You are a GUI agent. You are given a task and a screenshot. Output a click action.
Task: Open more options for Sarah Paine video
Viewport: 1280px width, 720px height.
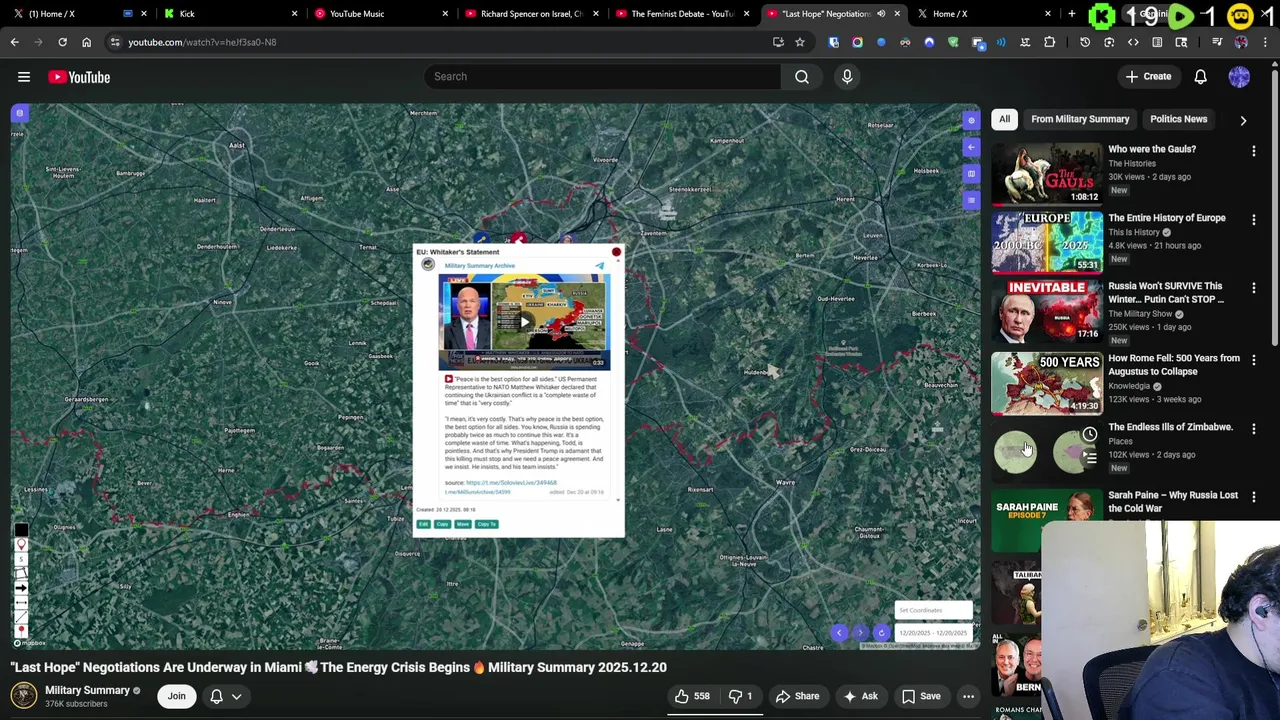(x=1254, y=497)
